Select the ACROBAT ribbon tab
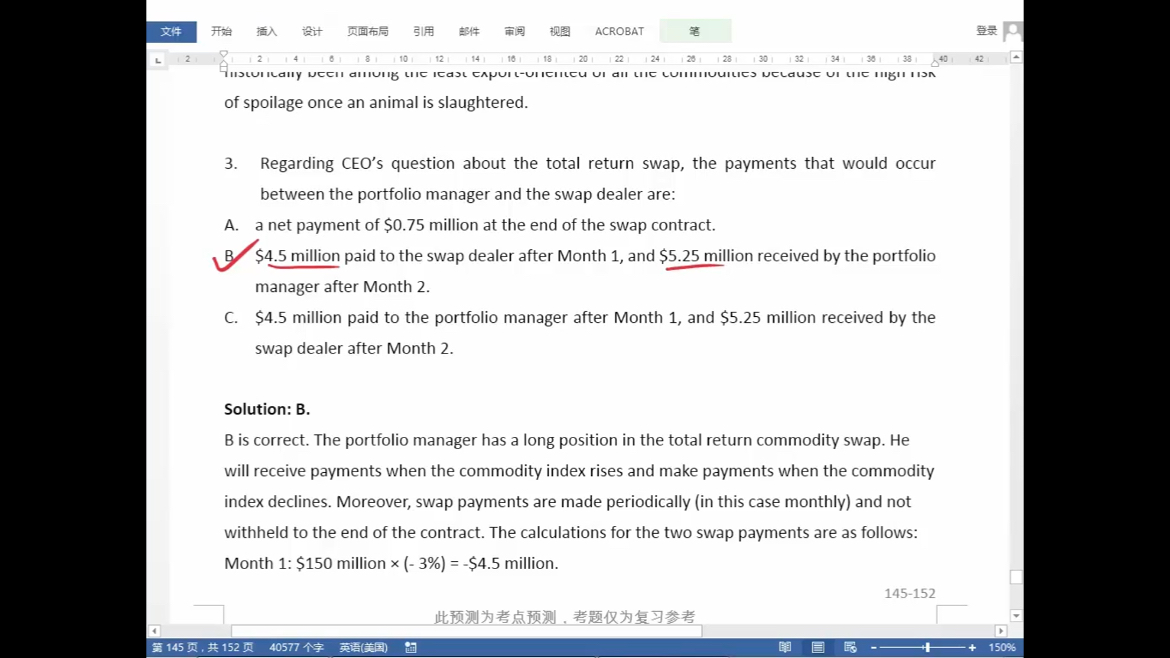This screenshot has width=1170, height=658. pos(619,32)
